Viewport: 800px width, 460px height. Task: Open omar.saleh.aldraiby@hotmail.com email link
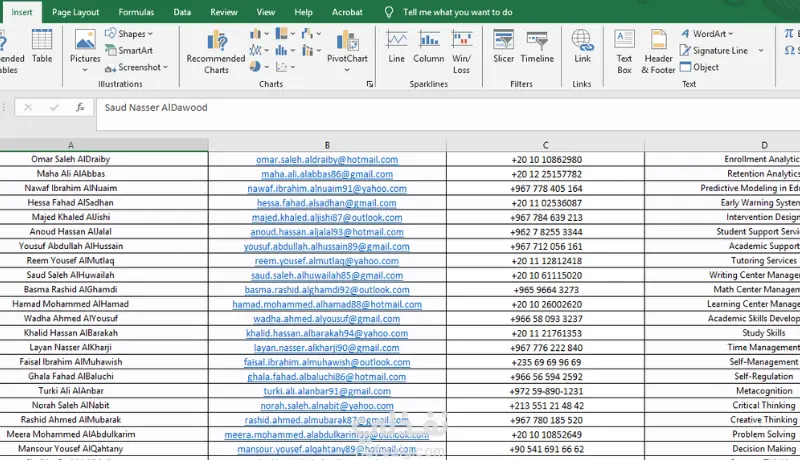tap(327, 160)
